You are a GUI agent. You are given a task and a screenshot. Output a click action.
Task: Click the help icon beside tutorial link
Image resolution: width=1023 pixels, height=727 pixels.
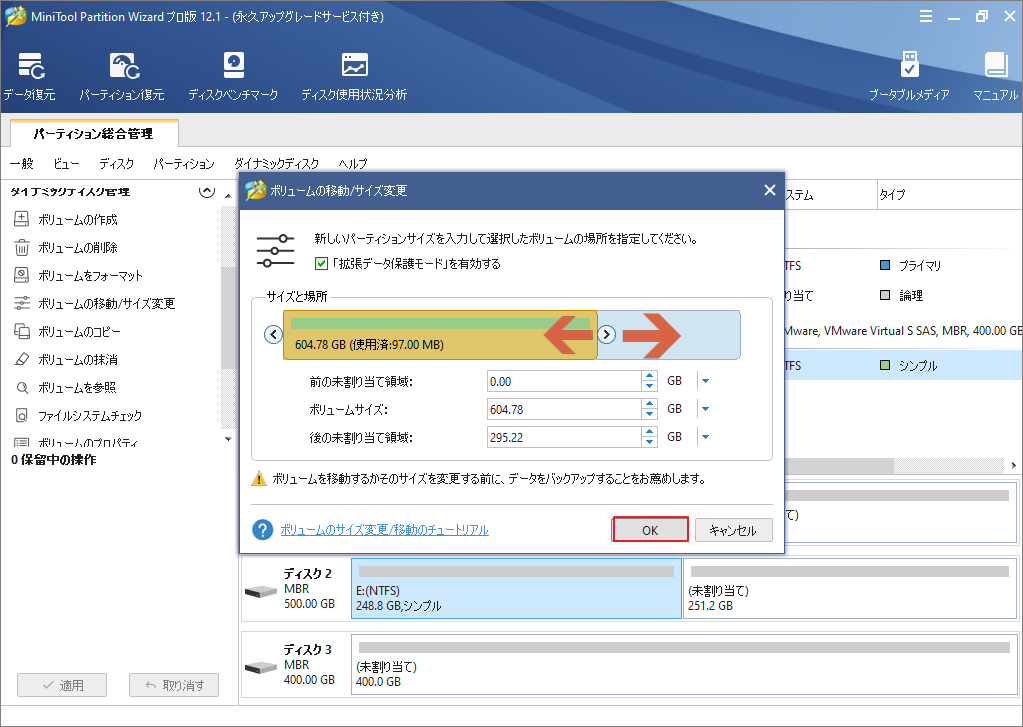pyautogui.click(x=263, y=530)
